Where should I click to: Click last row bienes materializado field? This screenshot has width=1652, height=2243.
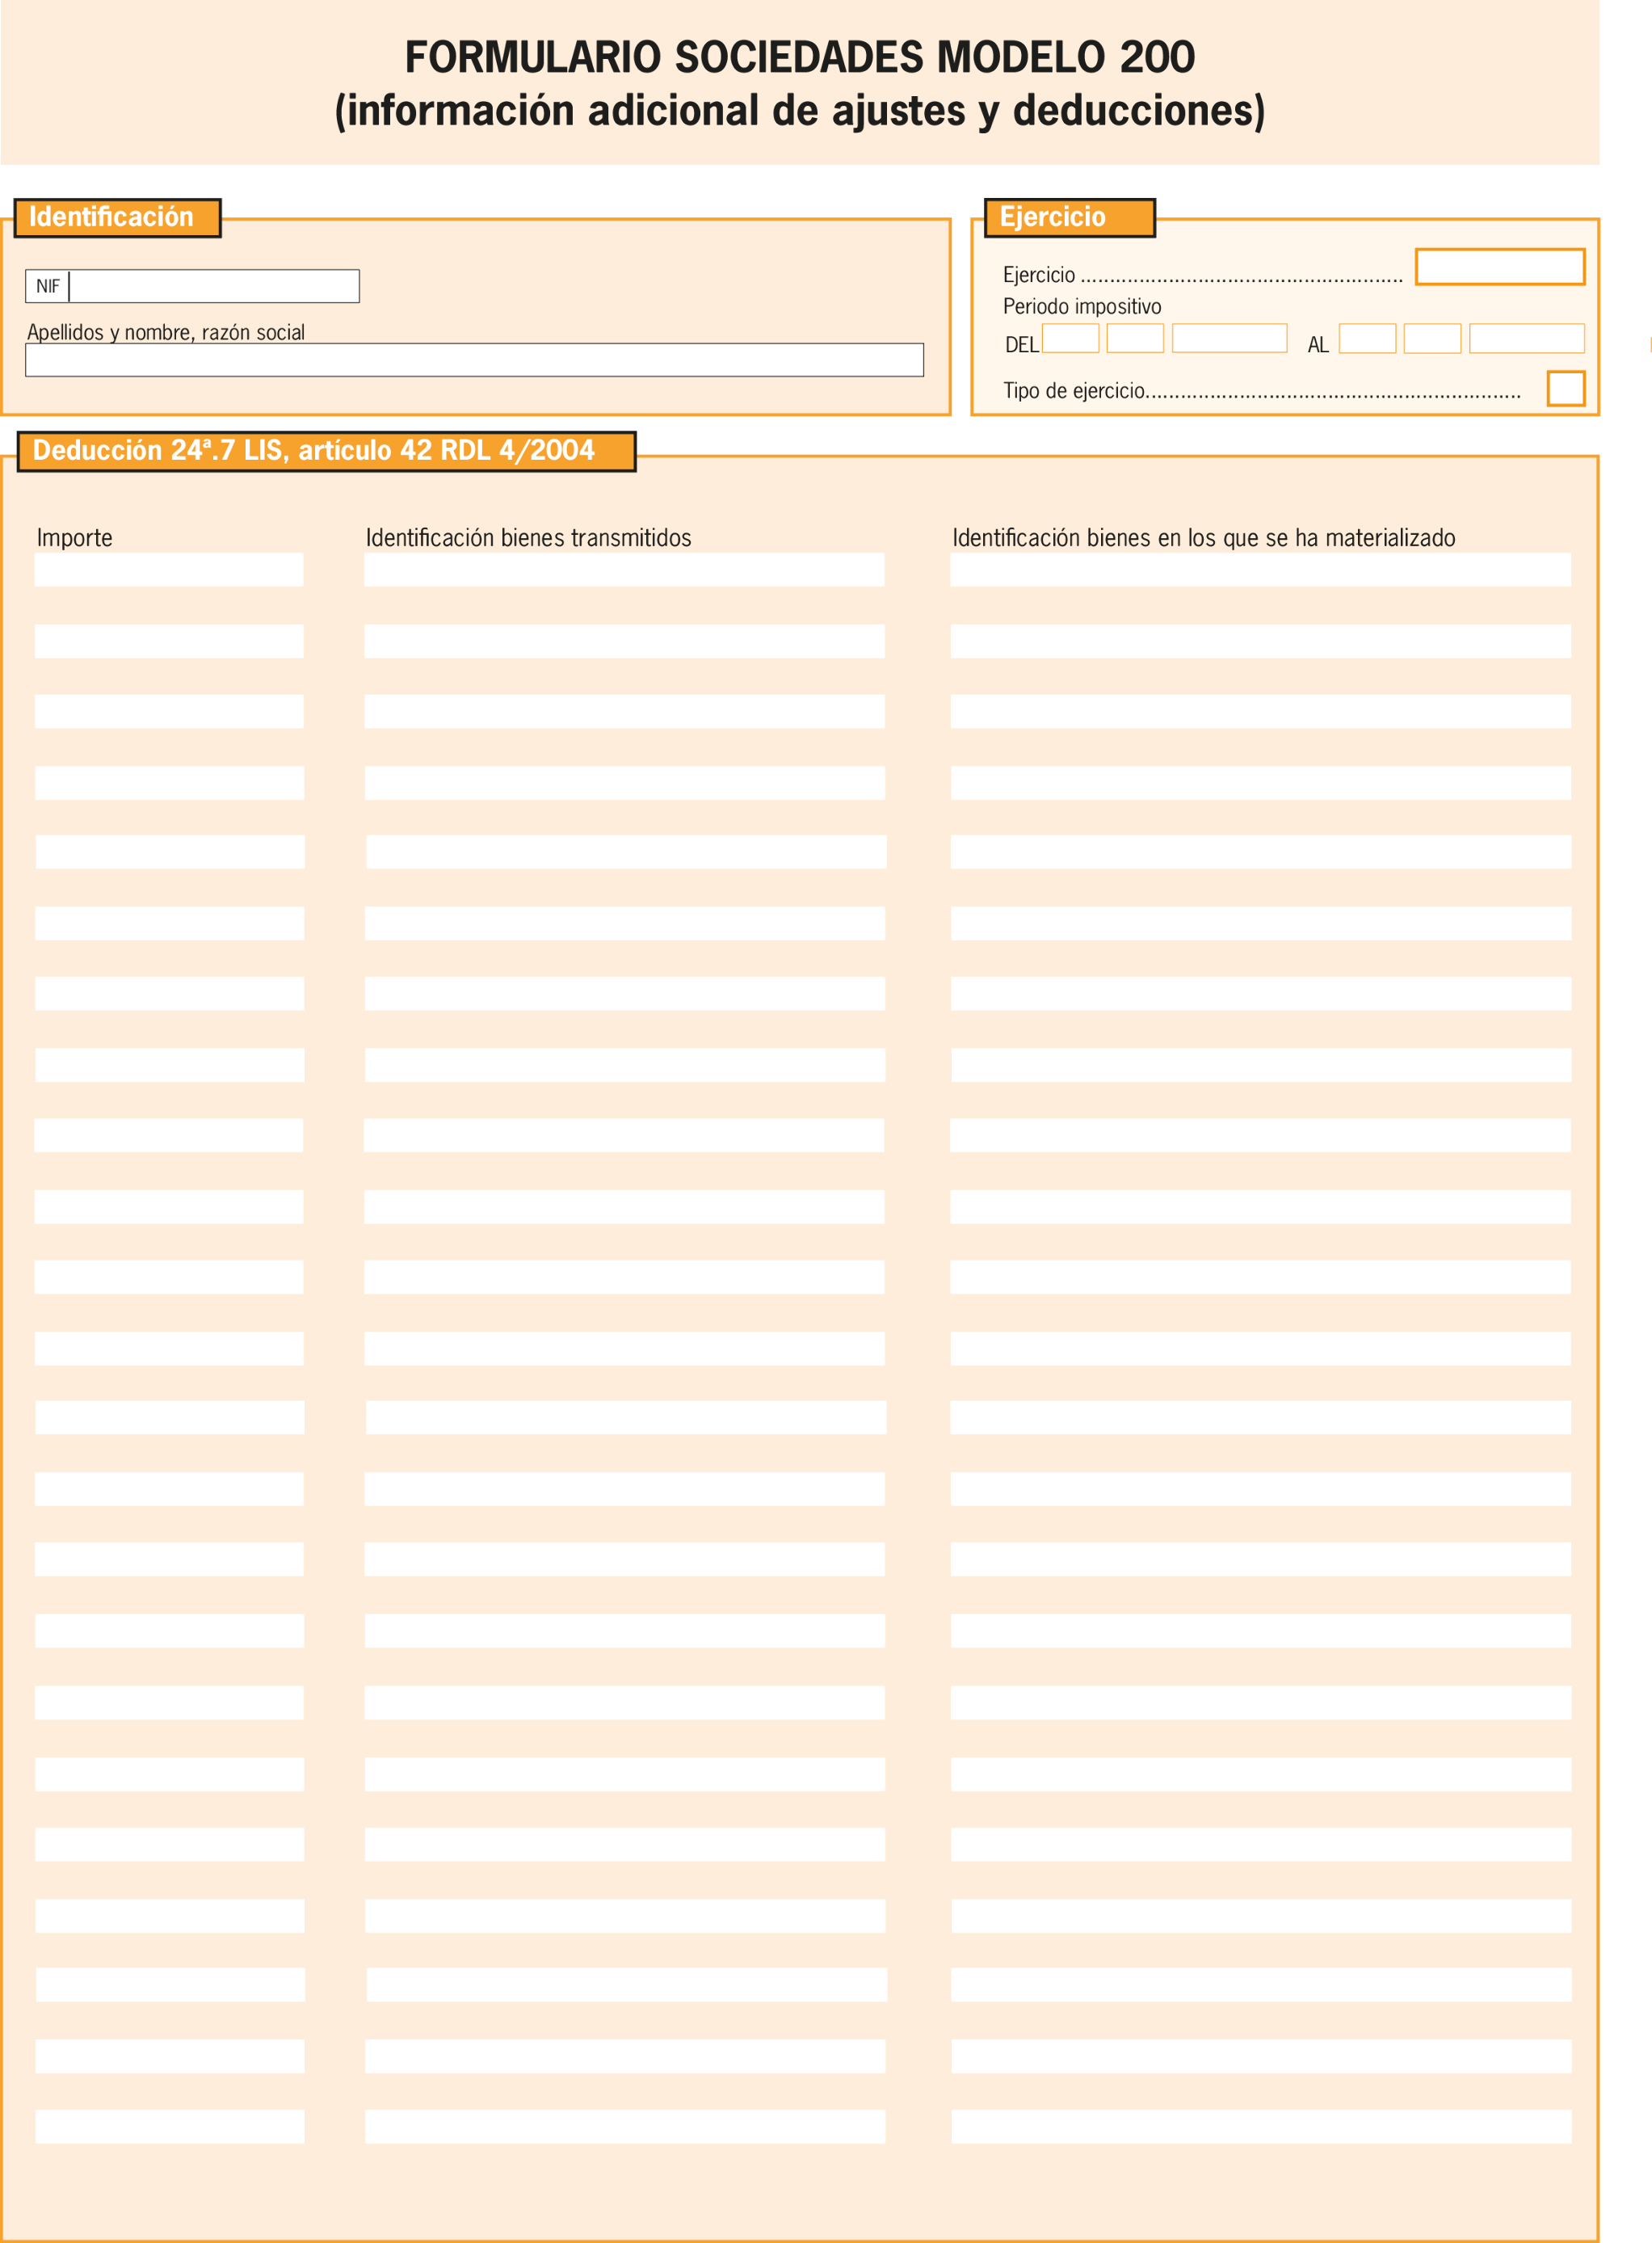[x=1261, y=2126]
